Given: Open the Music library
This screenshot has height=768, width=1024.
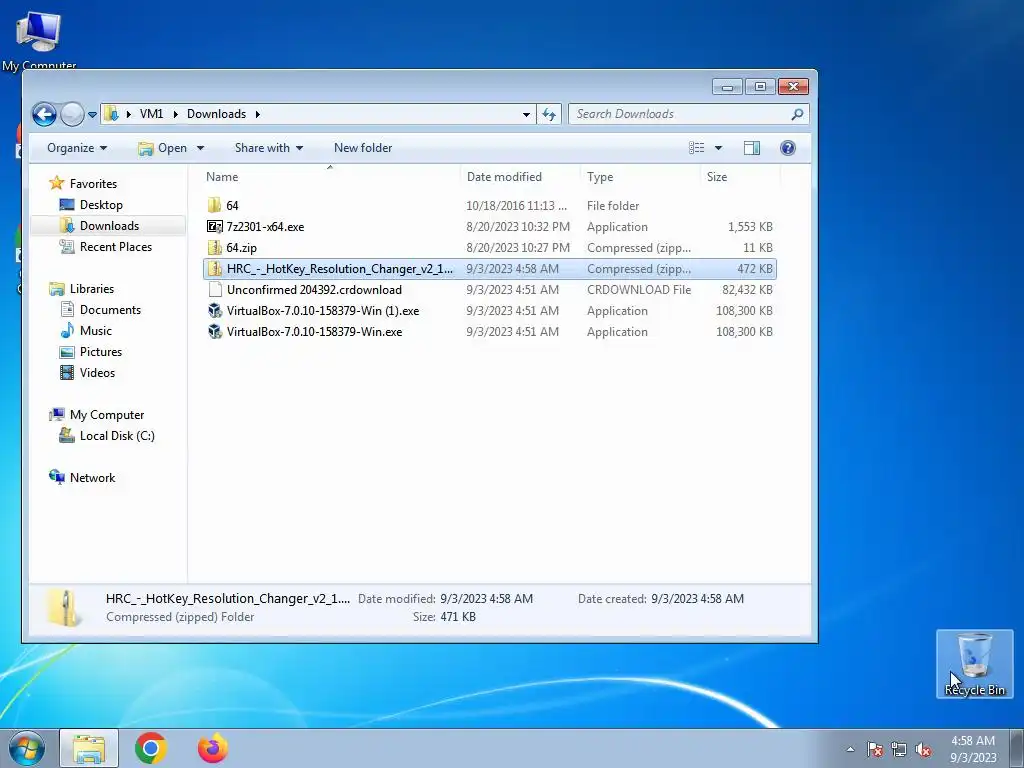Looking at the screenshot, I should [95, 330].
